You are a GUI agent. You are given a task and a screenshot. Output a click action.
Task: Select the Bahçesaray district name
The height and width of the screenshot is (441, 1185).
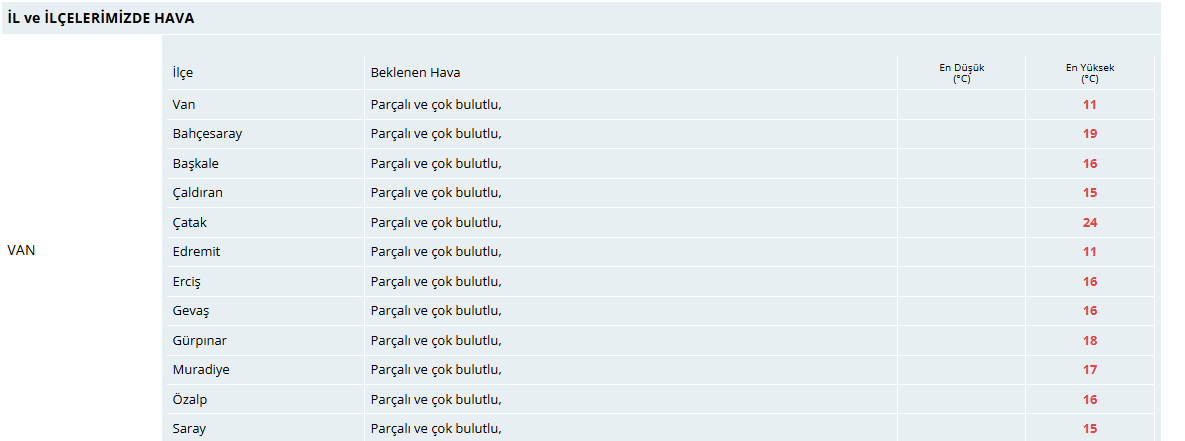[207, 134]
